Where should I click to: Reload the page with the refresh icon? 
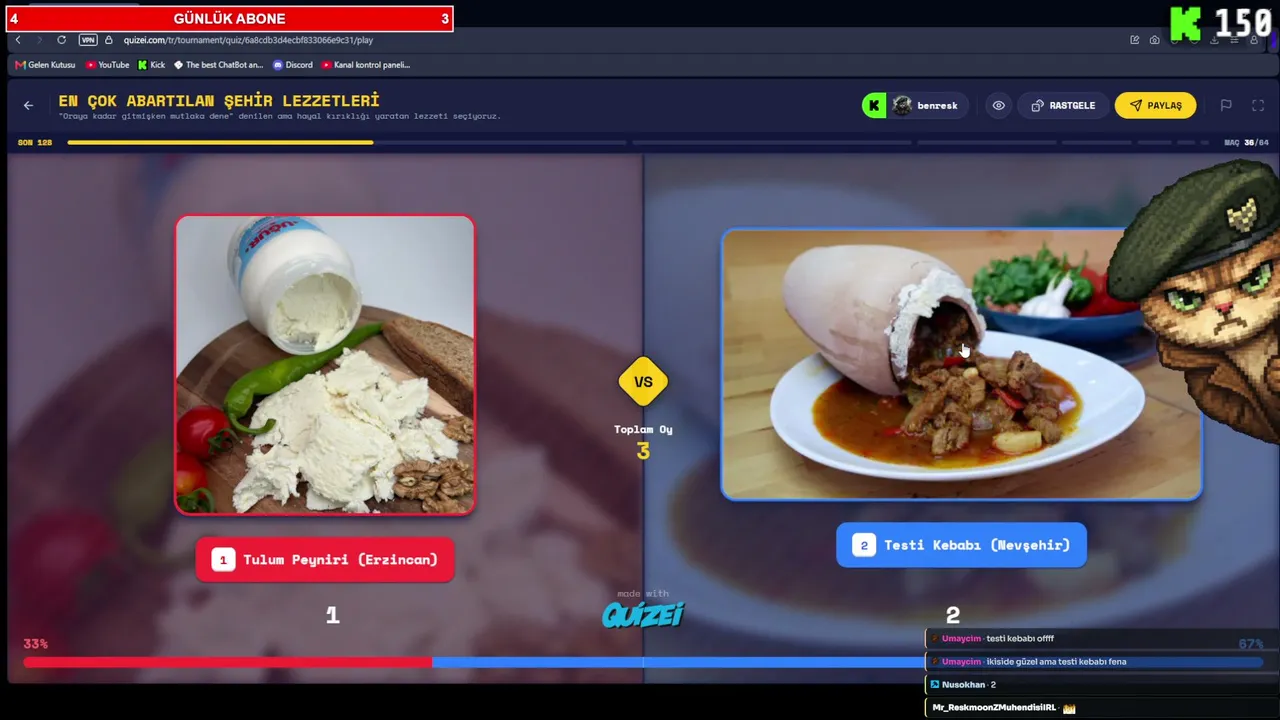point(62,40)
